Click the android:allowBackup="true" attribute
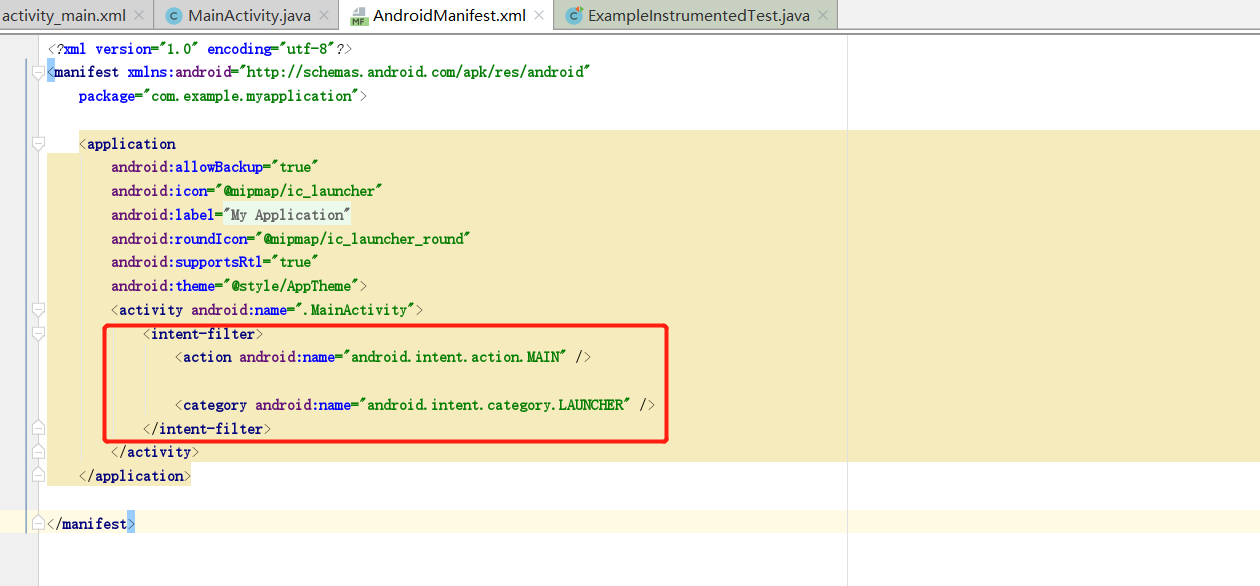This screenshot has width=1260, height=586. pyautogui.click(x=214, y=167)
